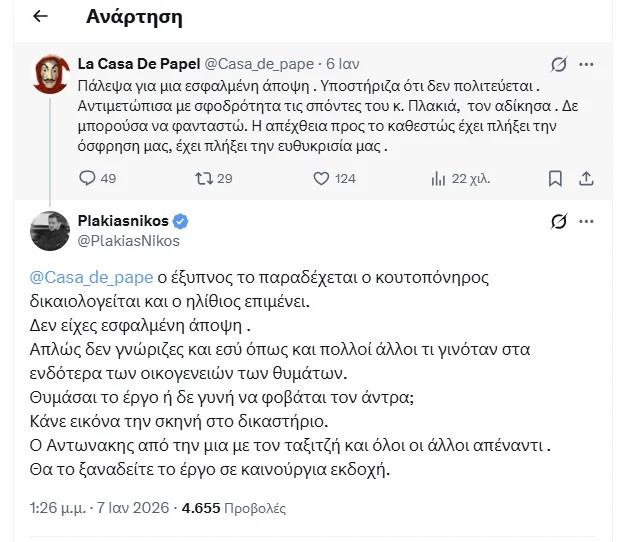This screenshot has height=542, width=629.
Task: Click the repost icon showing 29
Action: pos(202,178)
